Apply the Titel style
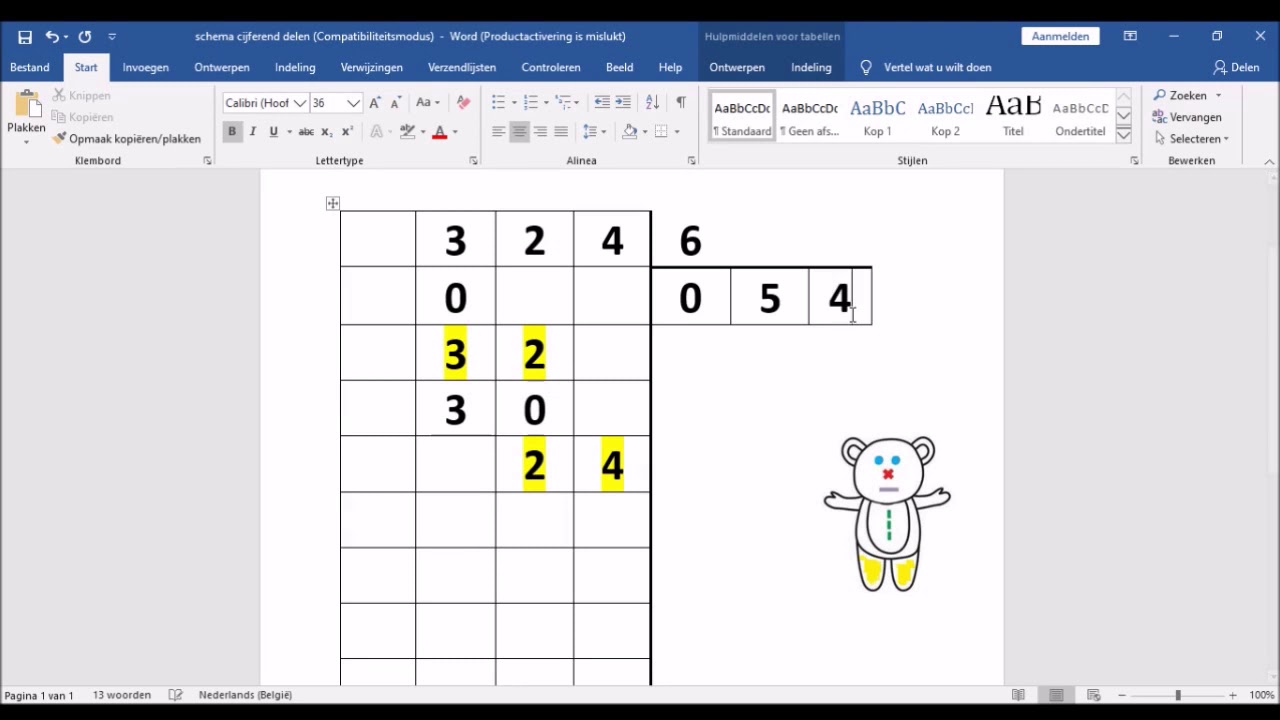The image size is (1280, 720). pos(1013,116)
